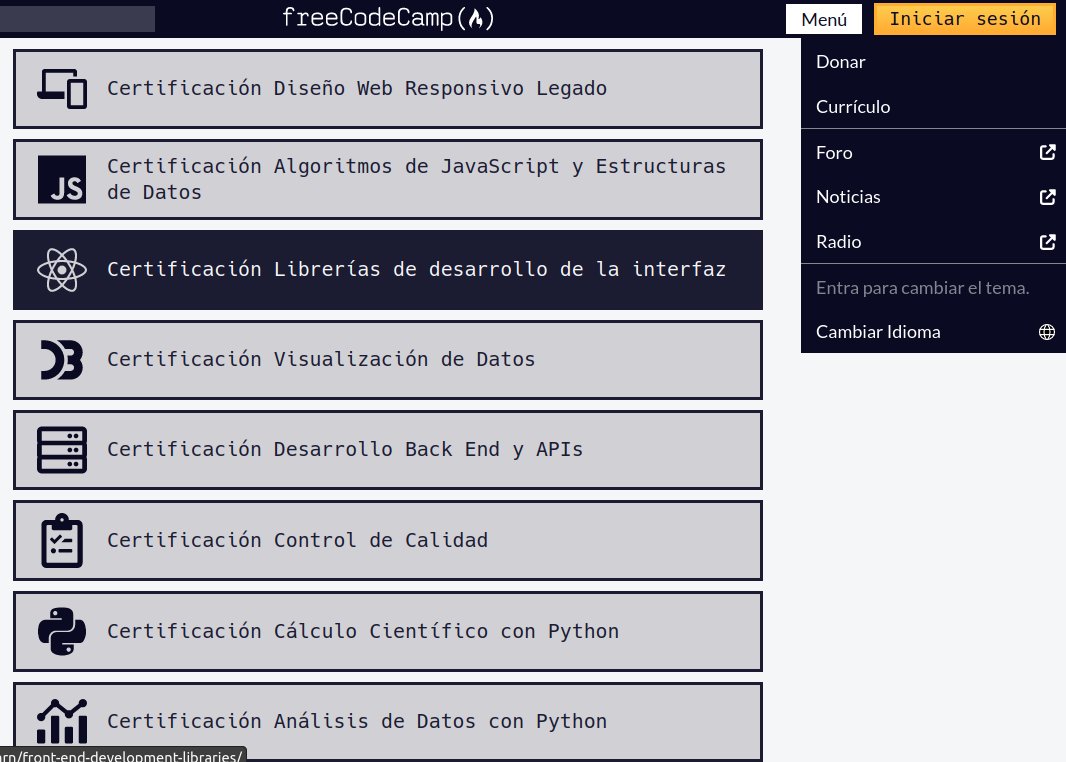
Task: Open the Noticias menu entry
Action: [933, 197]
